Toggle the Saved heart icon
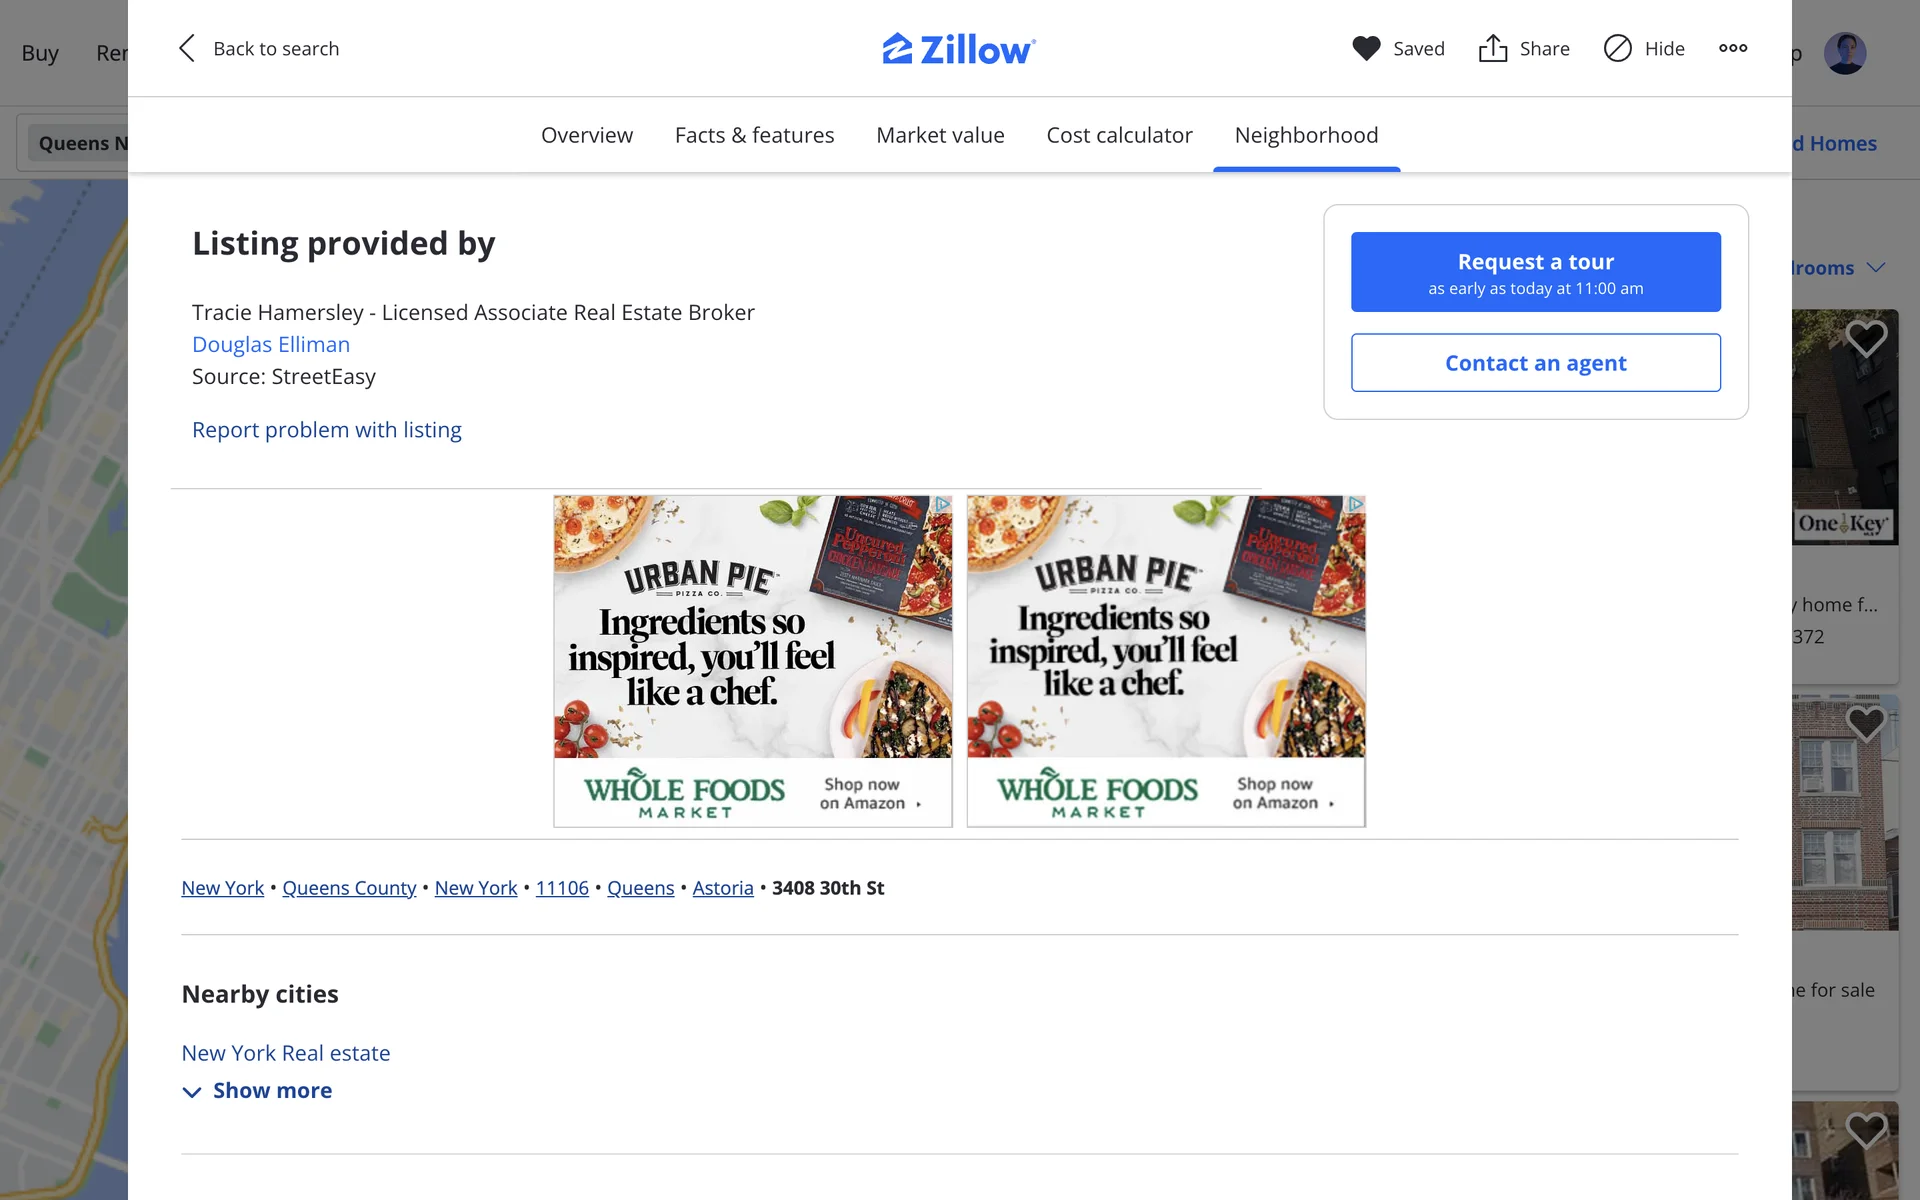 [1366, 48]
